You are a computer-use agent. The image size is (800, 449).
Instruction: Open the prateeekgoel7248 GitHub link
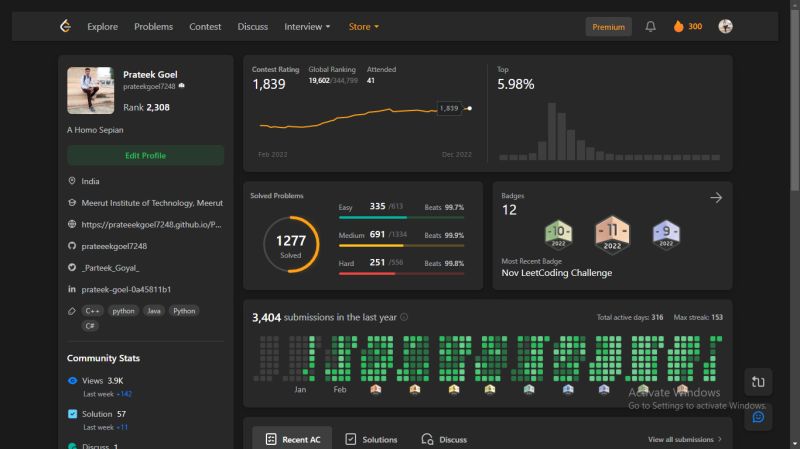[114, 246]
